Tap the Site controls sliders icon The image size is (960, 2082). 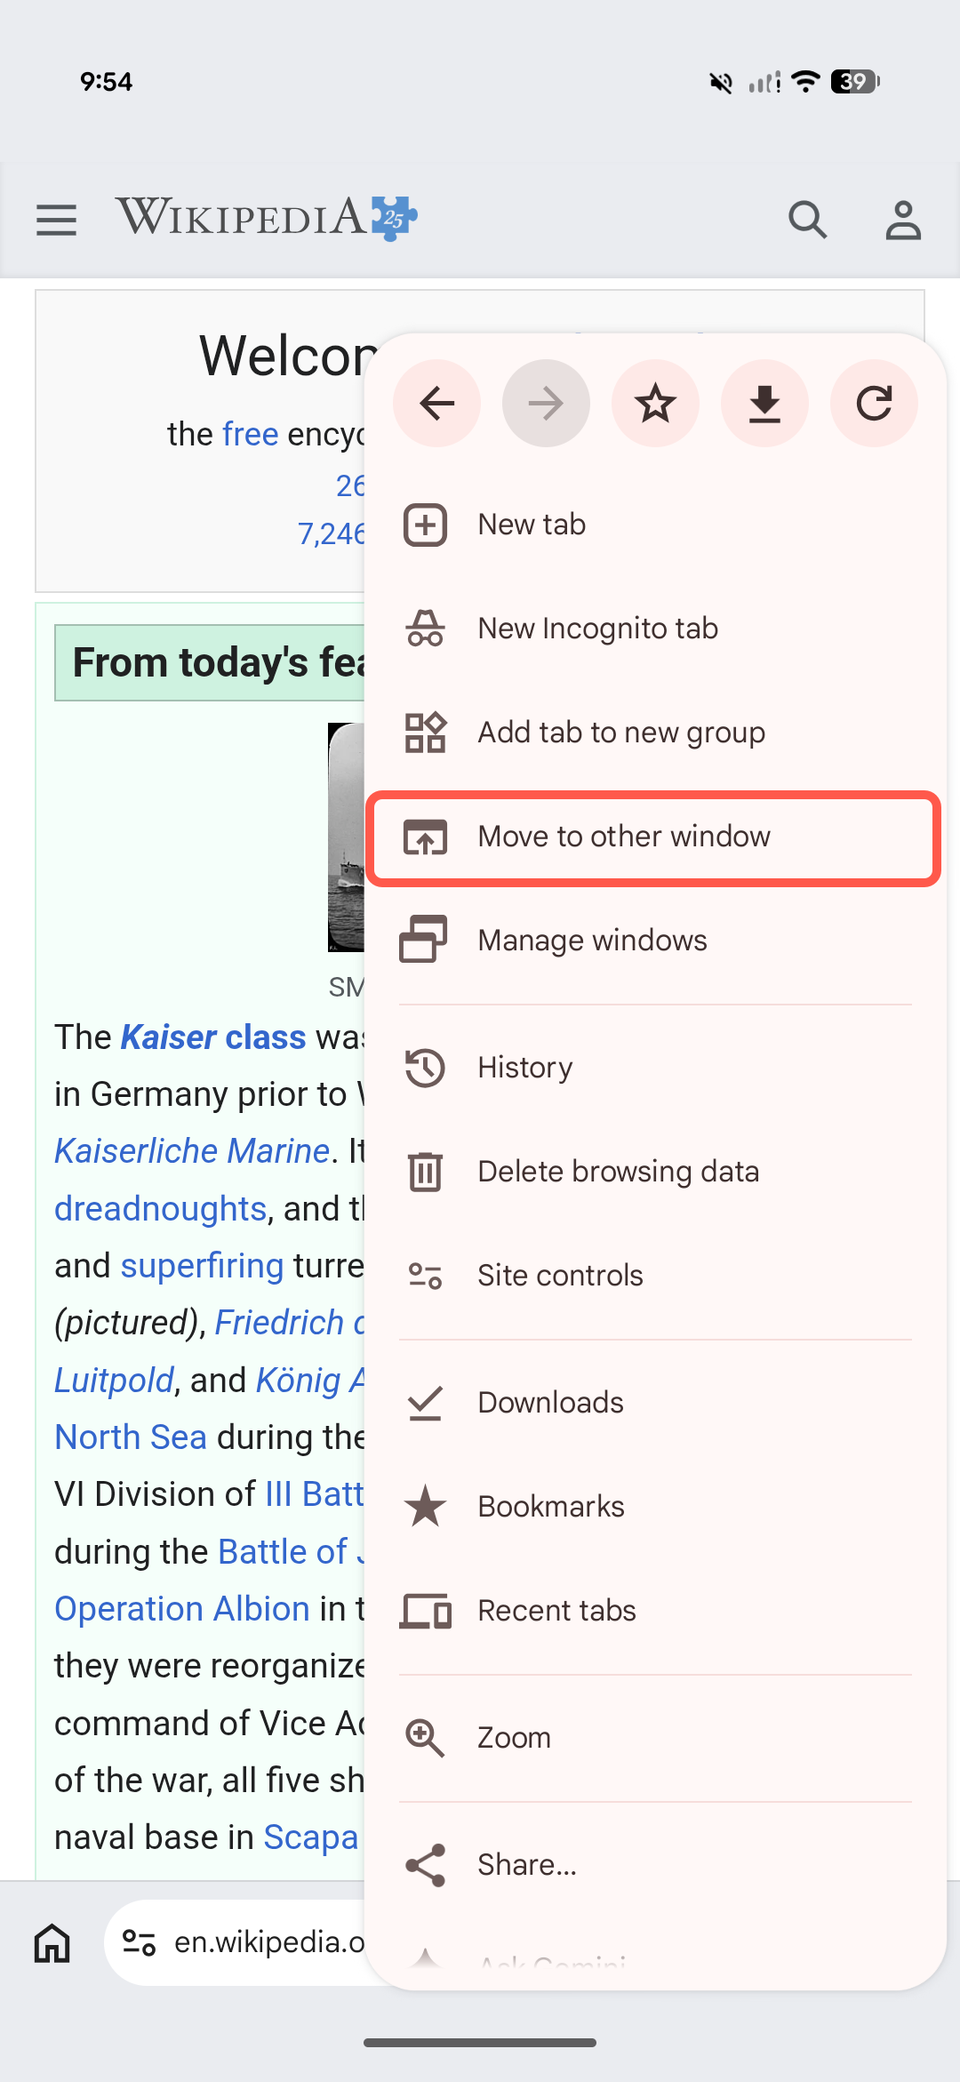coord(425,1276)
